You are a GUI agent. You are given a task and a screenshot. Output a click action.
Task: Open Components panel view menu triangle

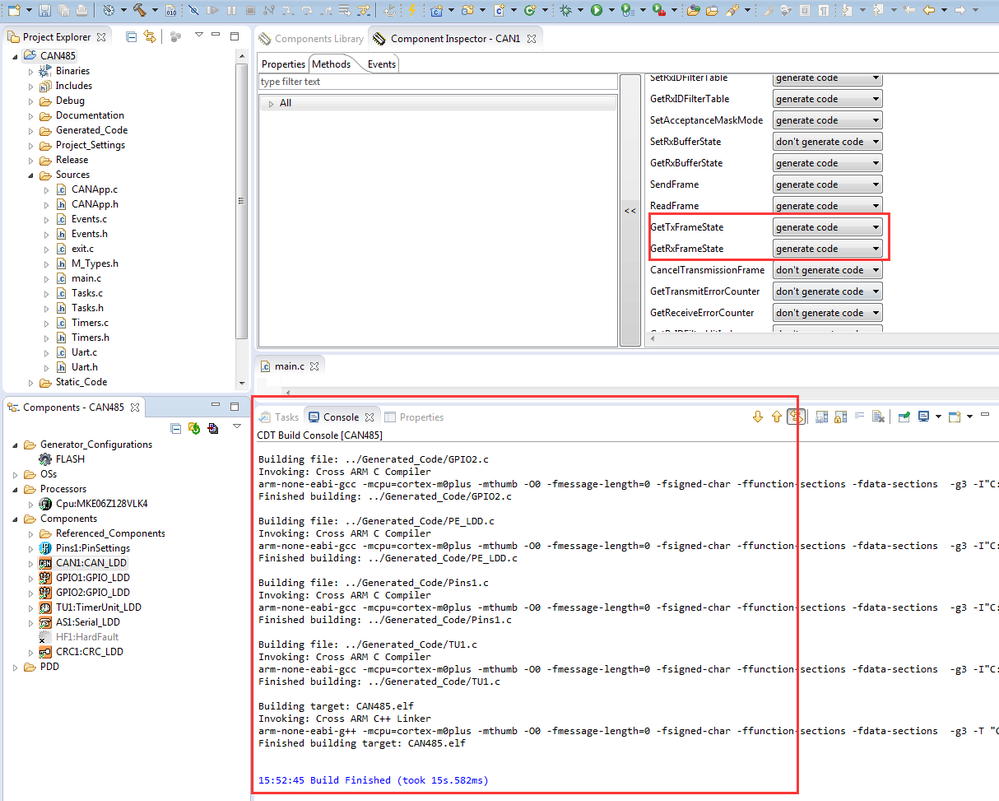coord(236,426)
